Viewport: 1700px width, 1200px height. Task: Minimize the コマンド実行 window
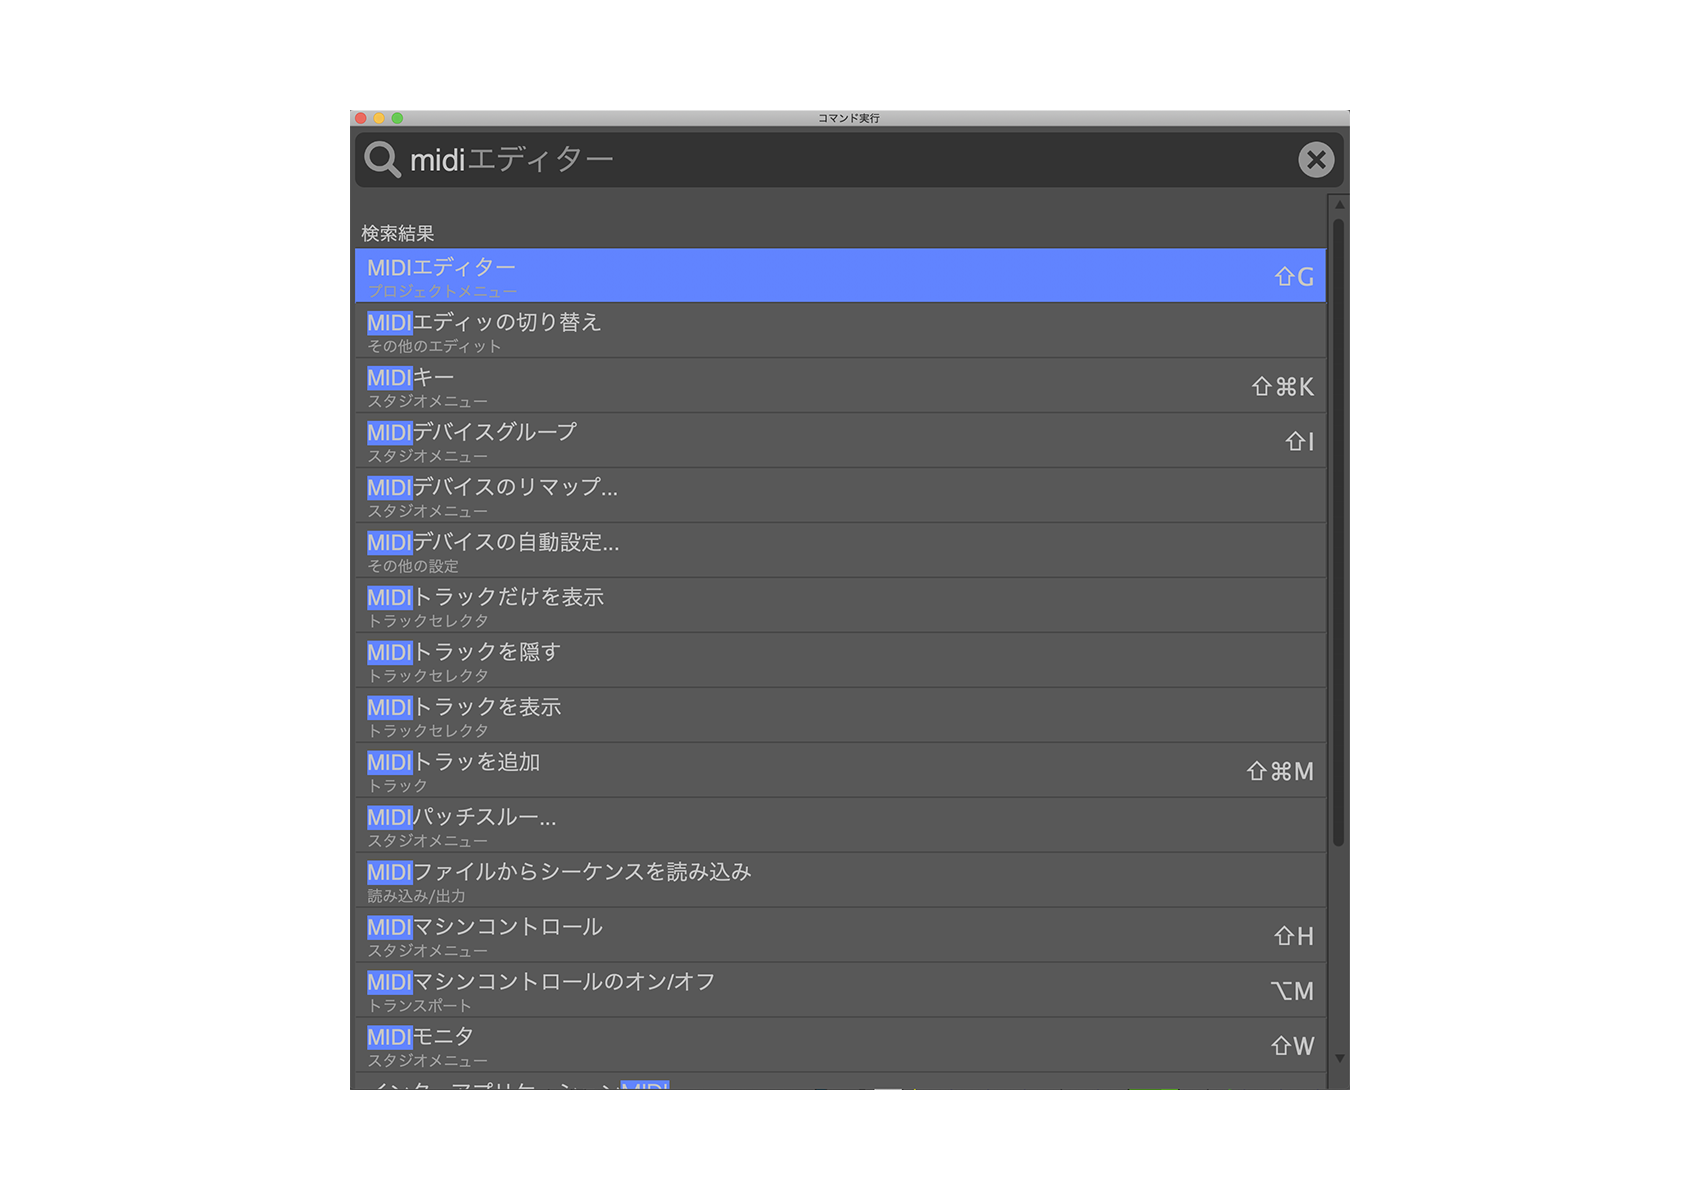coord(379,118)
